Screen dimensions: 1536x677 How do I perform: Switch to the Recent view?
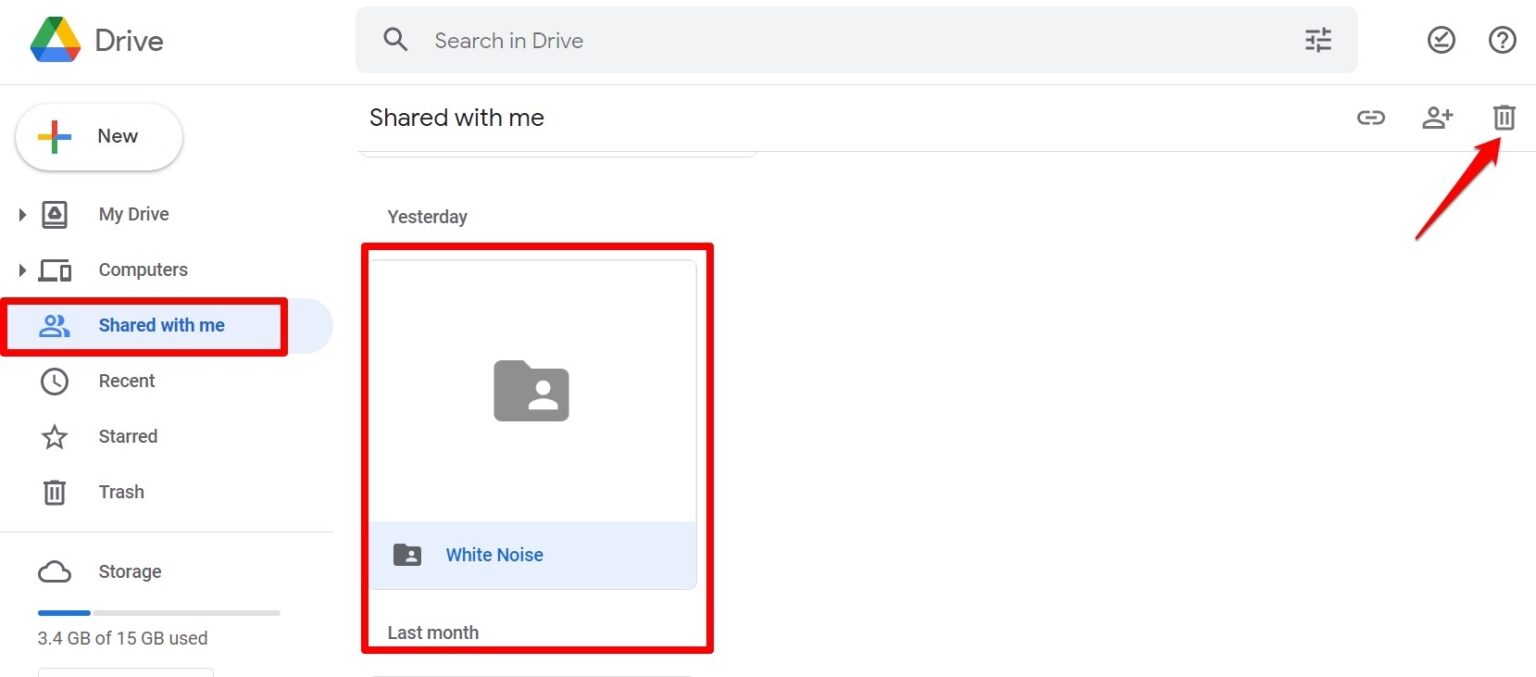tap(127, 381)
